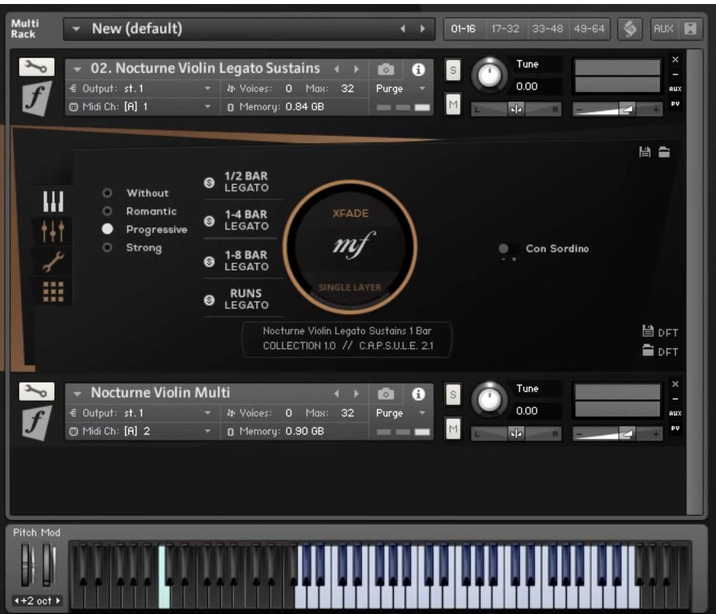The width and height of the screenshot is (716, 614).
Task: Mute Nocturne Violin Multi with M button
Action: click(452, 429)
